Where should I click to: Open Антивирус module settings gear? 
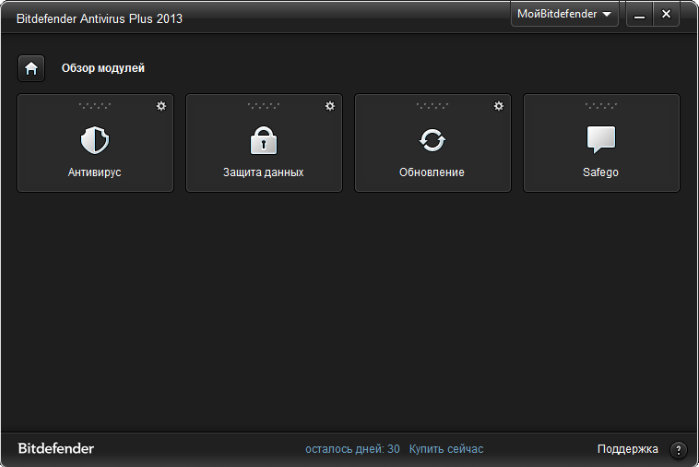(161, 106)
